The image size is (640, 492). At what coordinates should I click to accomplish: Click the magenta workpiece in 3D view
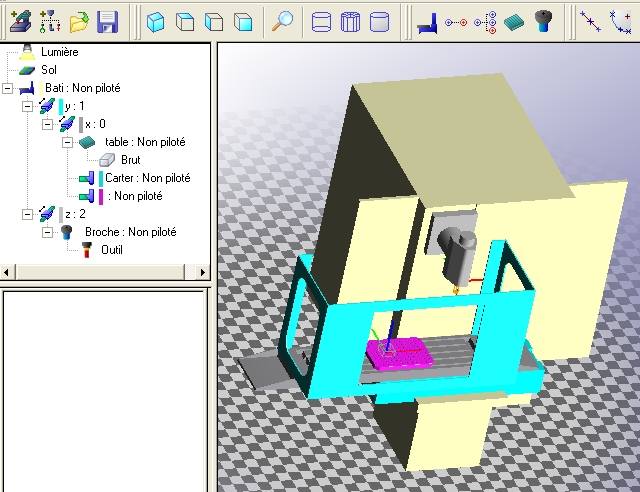[400, 354]
